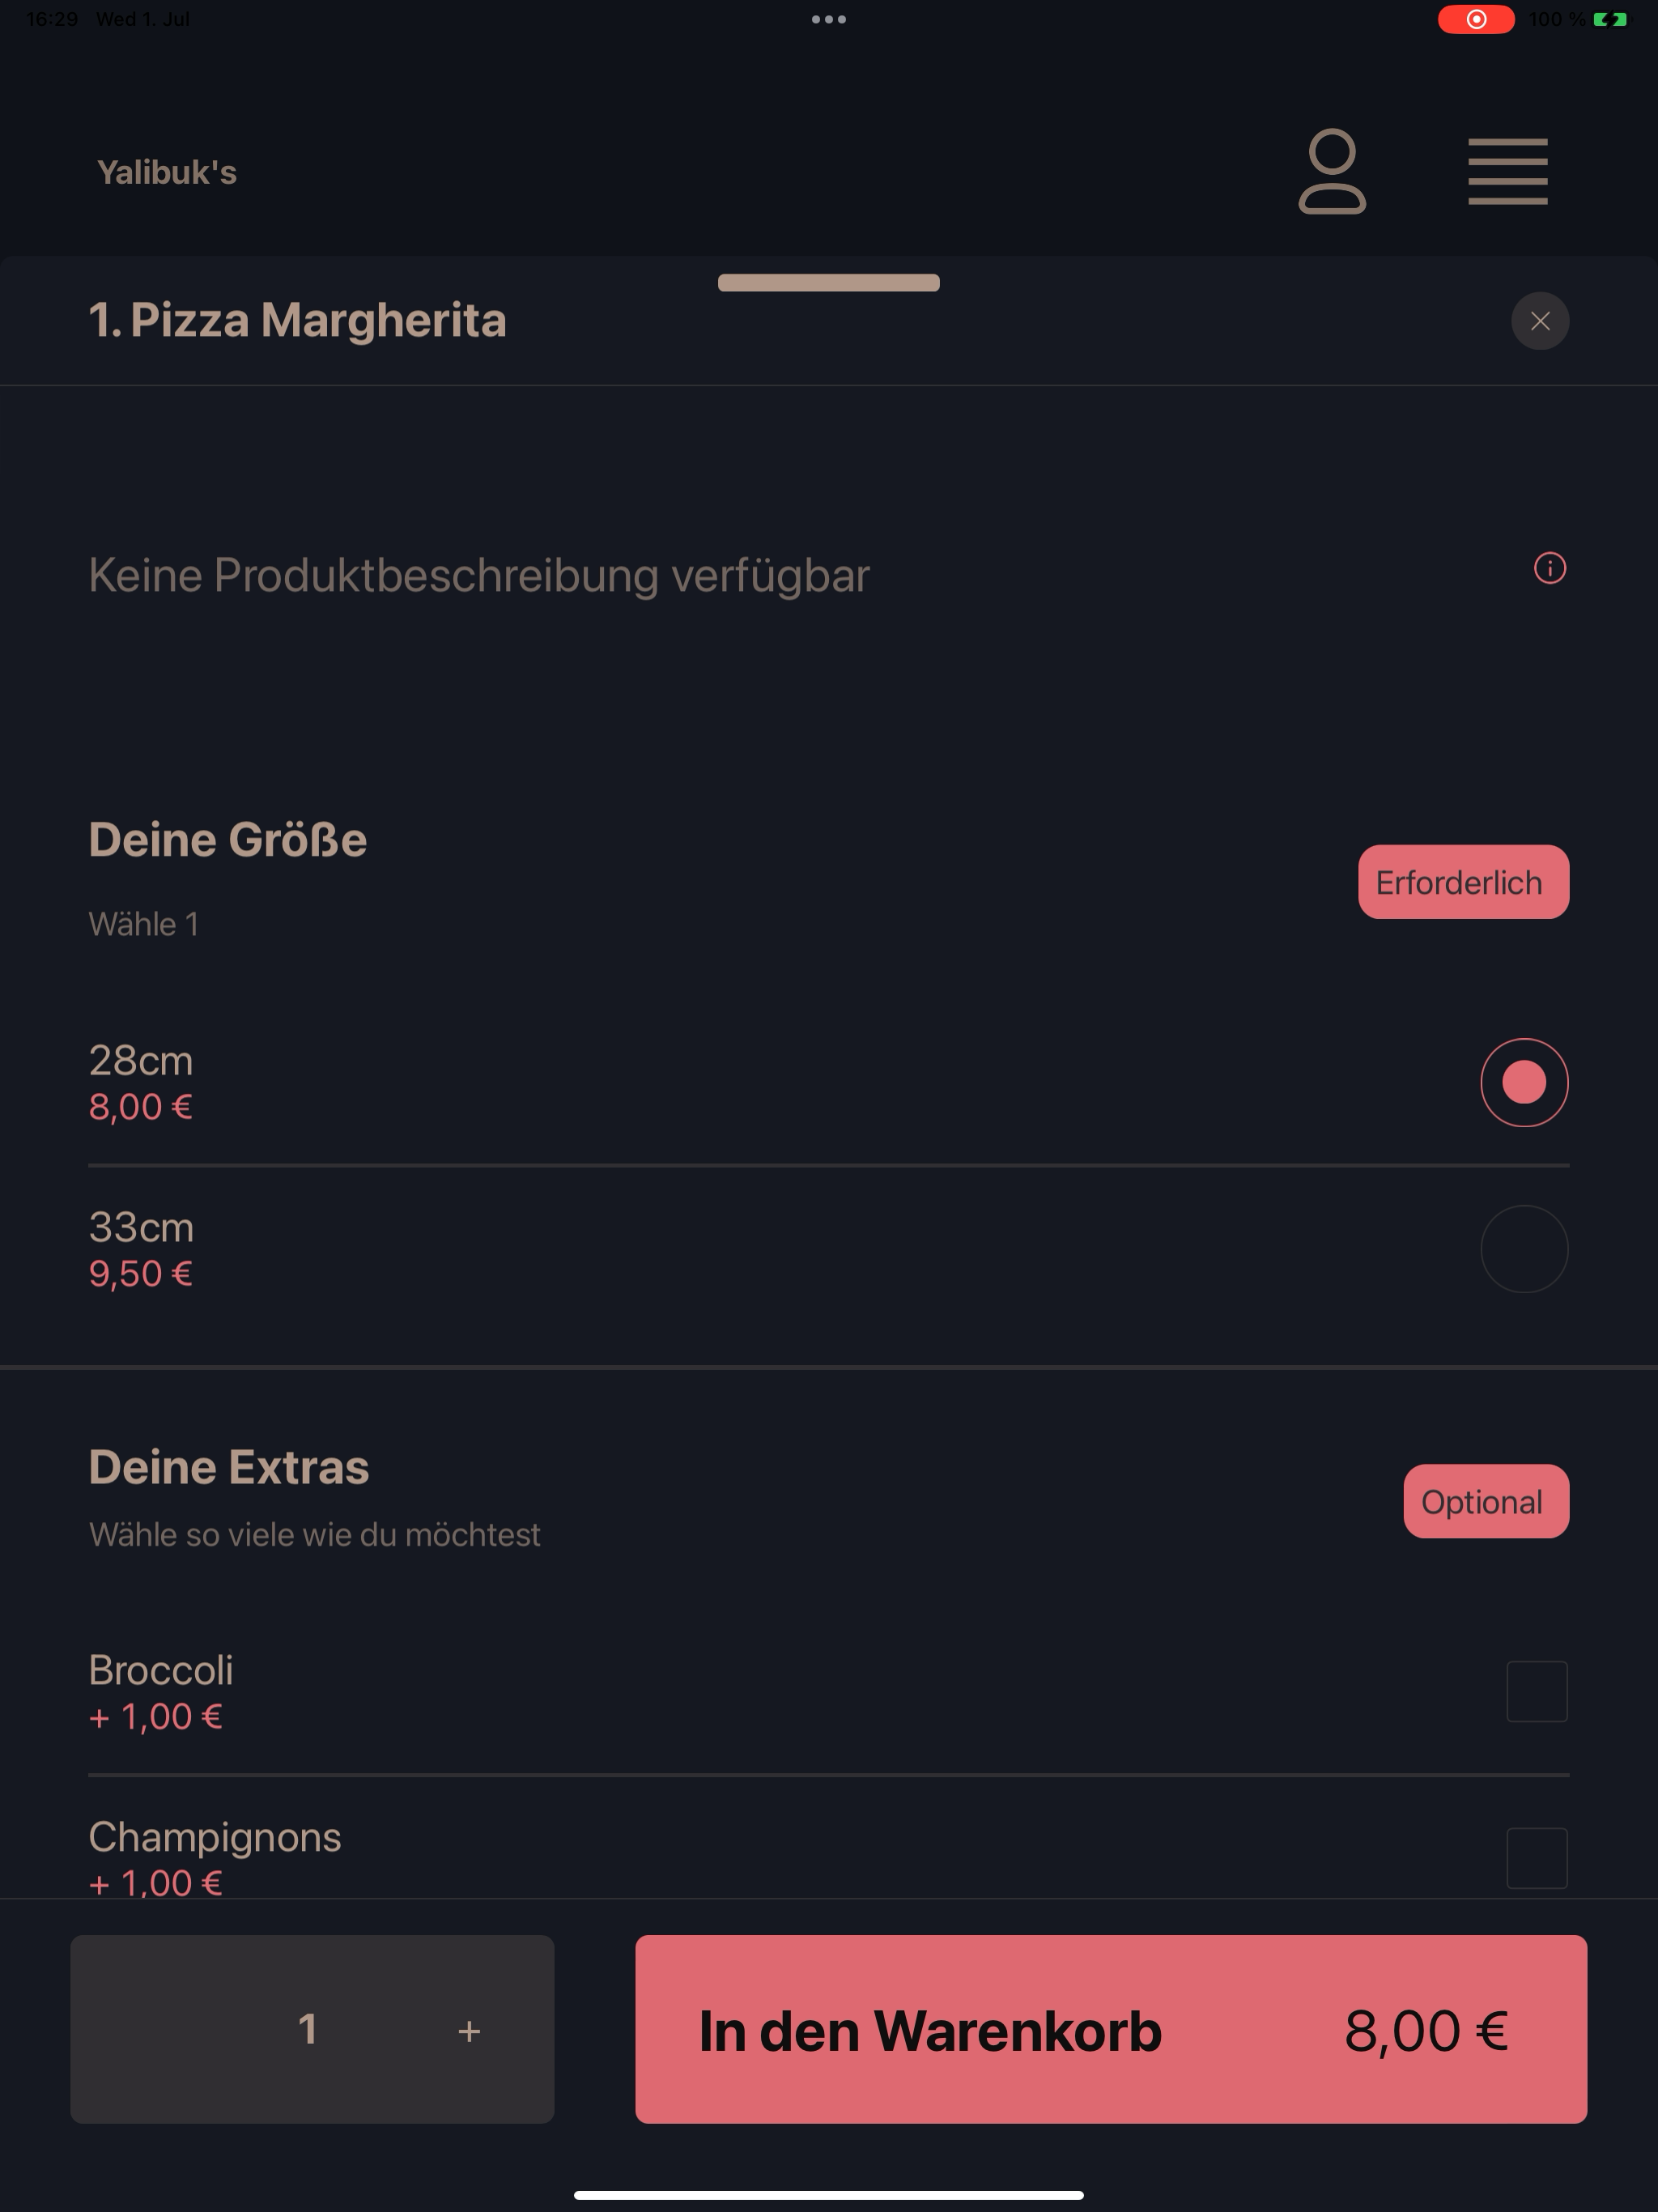Tap the iOS home indicator bar
Screen dimensions: 1658x2212
tap(829, 2195)
